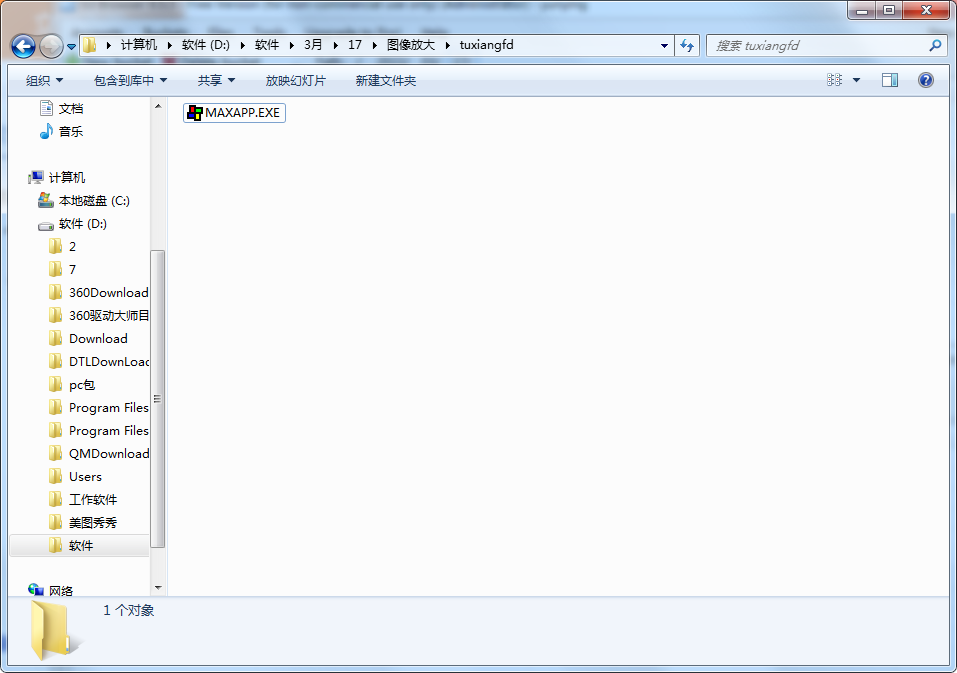Open the view options dropdown arrow
Viewport: 957px width, 673px height.
856,80
